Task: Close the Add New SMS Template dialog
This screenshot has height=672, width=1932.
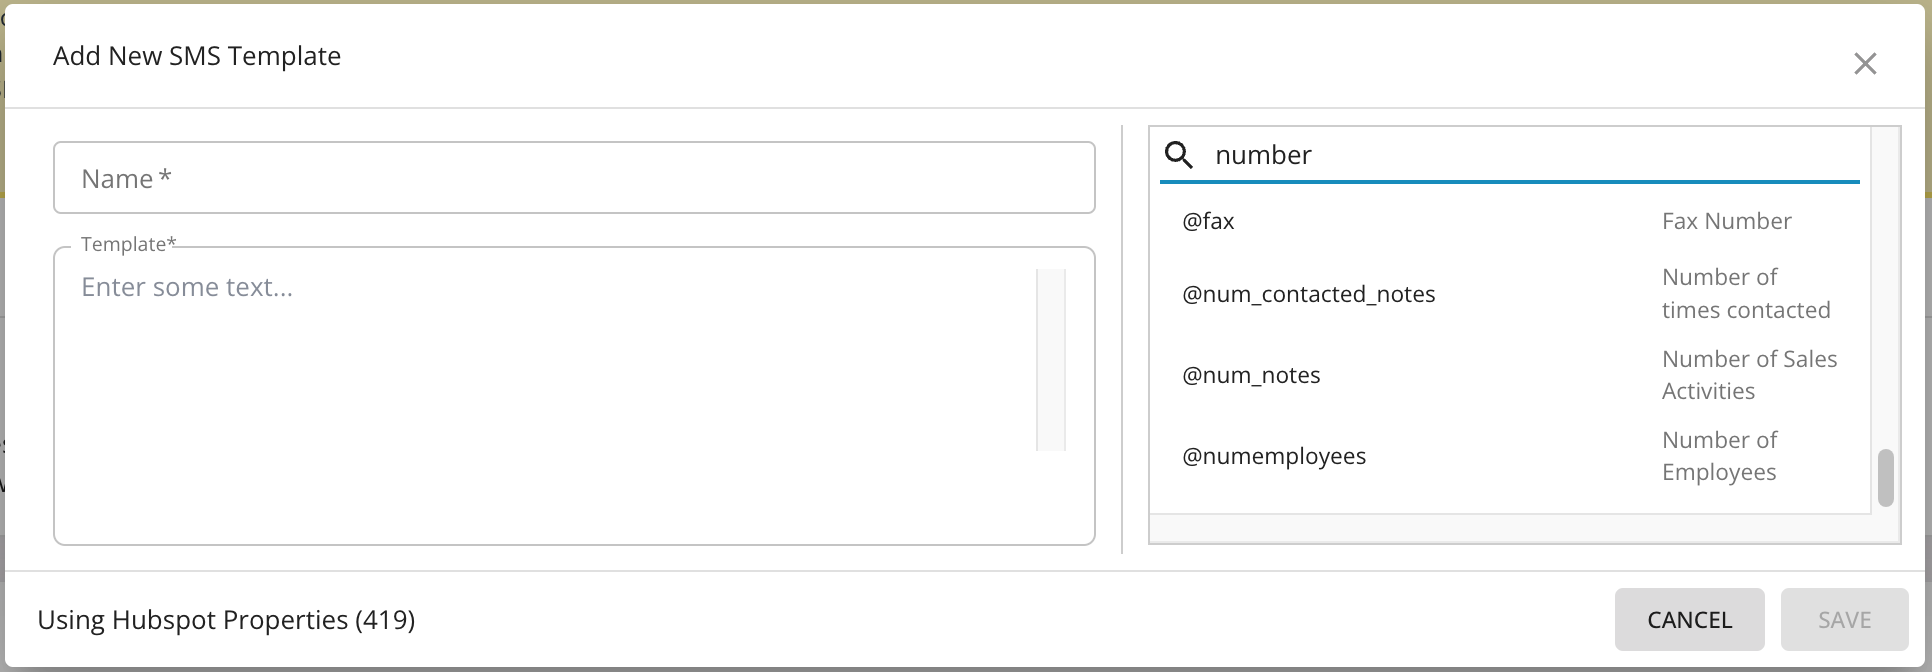Action: [x=1865, y=64]
